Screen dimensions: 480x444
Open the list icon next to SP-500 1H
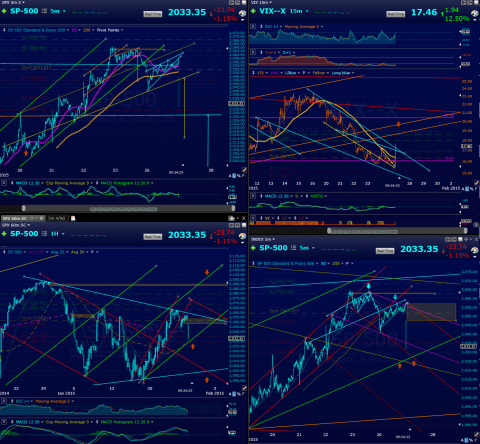click(44, 234)
